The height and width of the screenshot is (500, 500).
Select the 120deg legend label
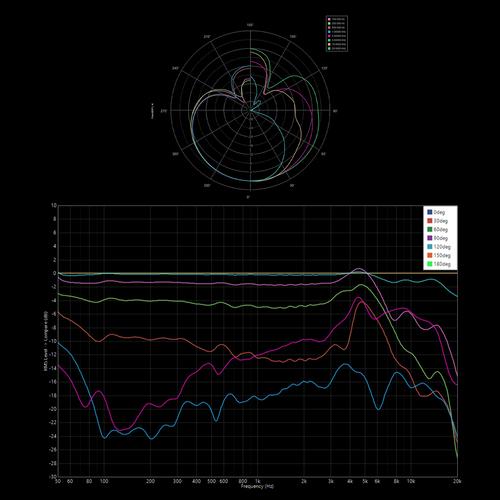point(442,247)
